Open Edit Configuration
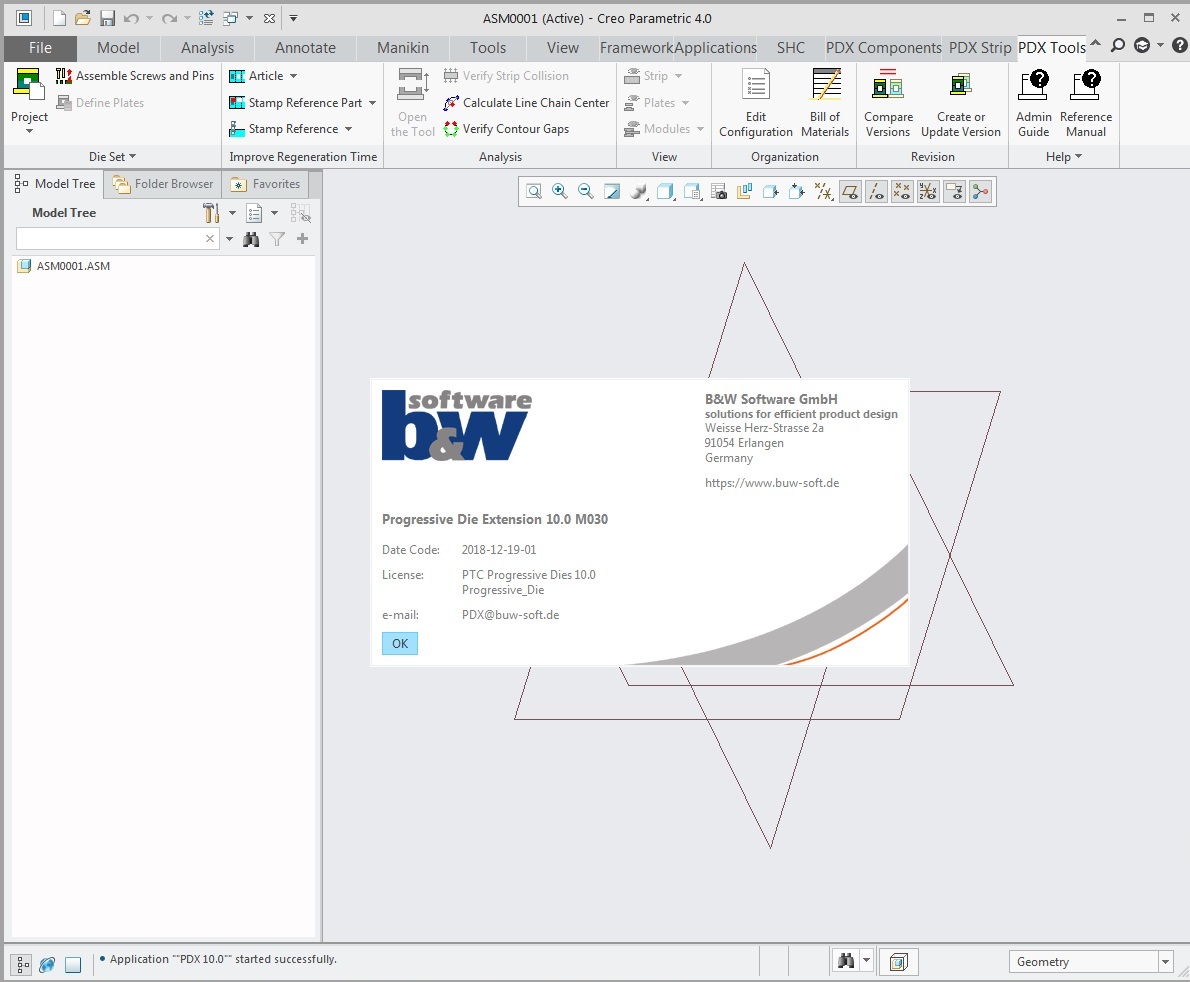1190x982 pixels. tap(755, 103)
